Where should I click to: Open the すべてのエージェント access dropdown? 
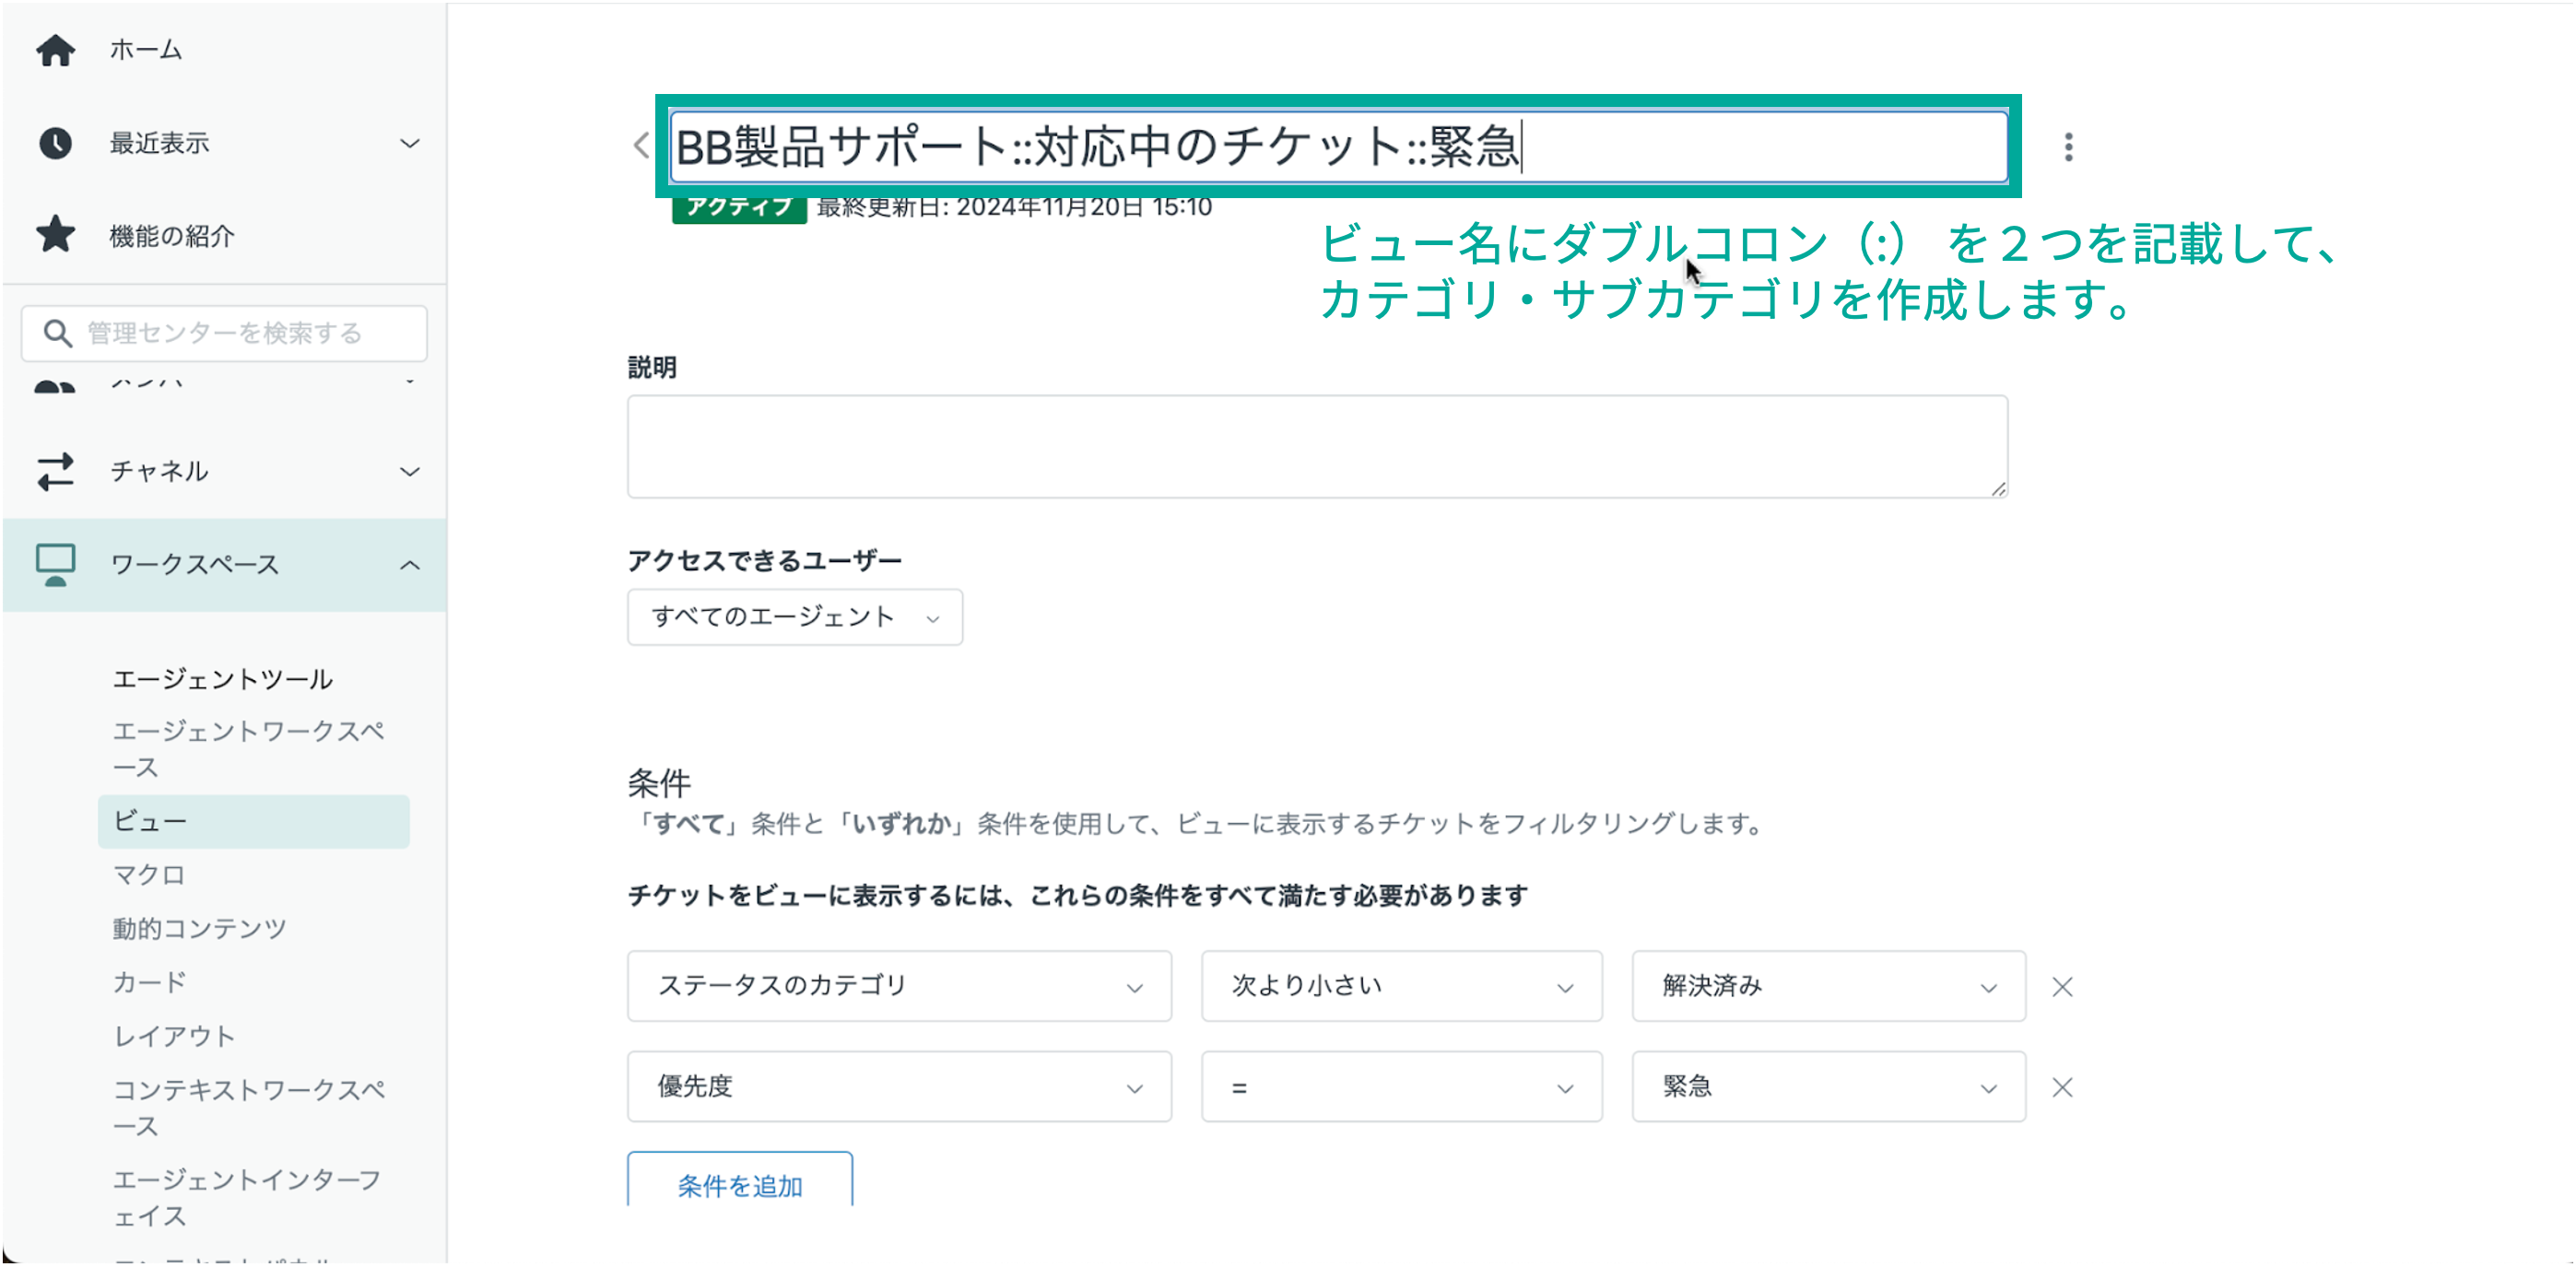pyautogui.click(x=795, y=617)
